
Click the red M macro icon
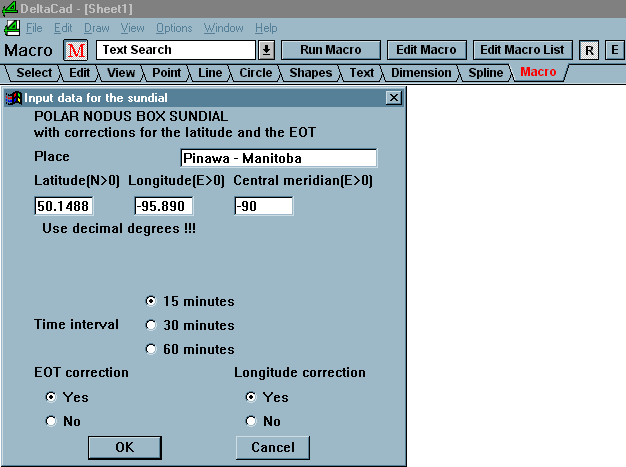click(x=77, y=50)
